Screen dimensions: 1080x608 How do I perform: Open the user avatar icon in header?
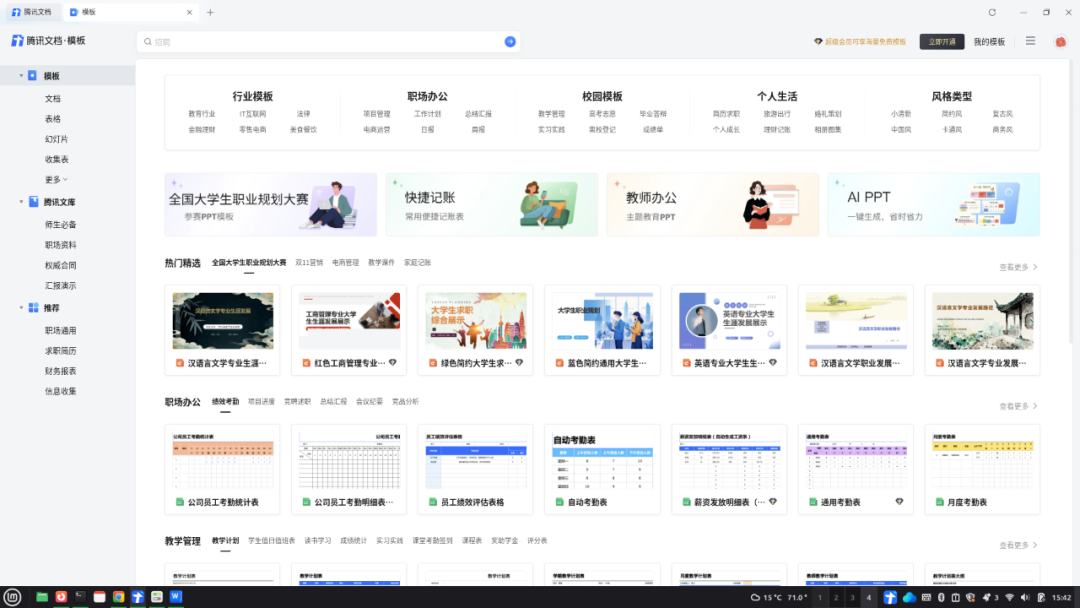point(1061,42)
